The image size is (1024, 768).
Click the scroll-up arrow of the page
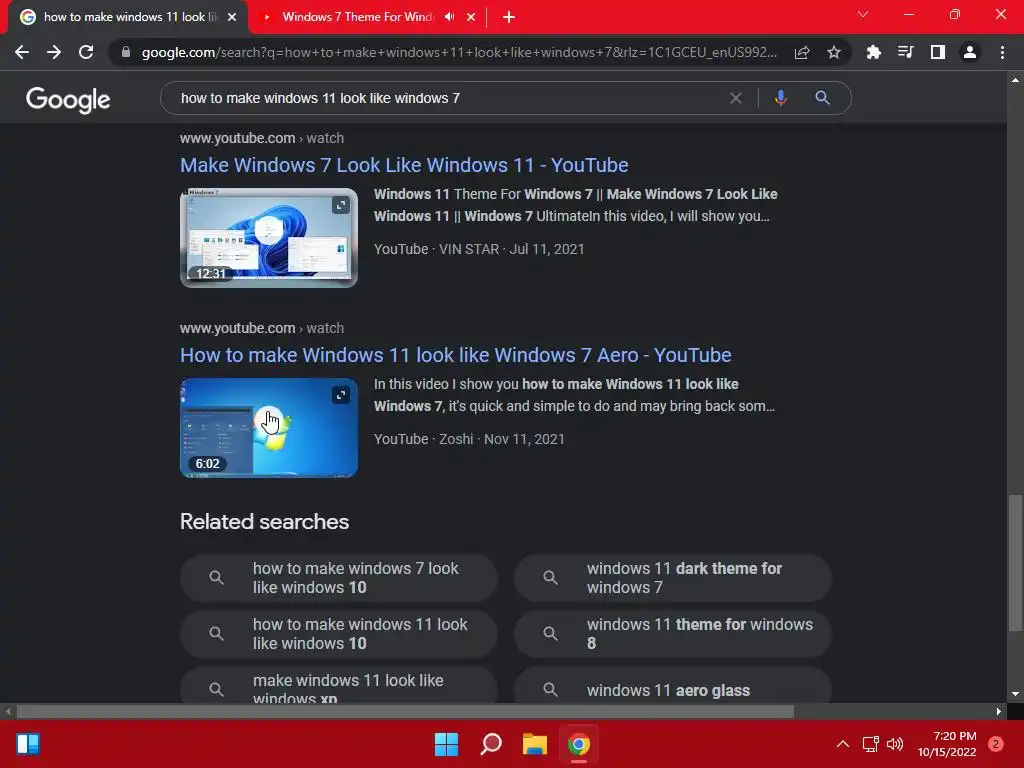click(x=1015, y=80)
